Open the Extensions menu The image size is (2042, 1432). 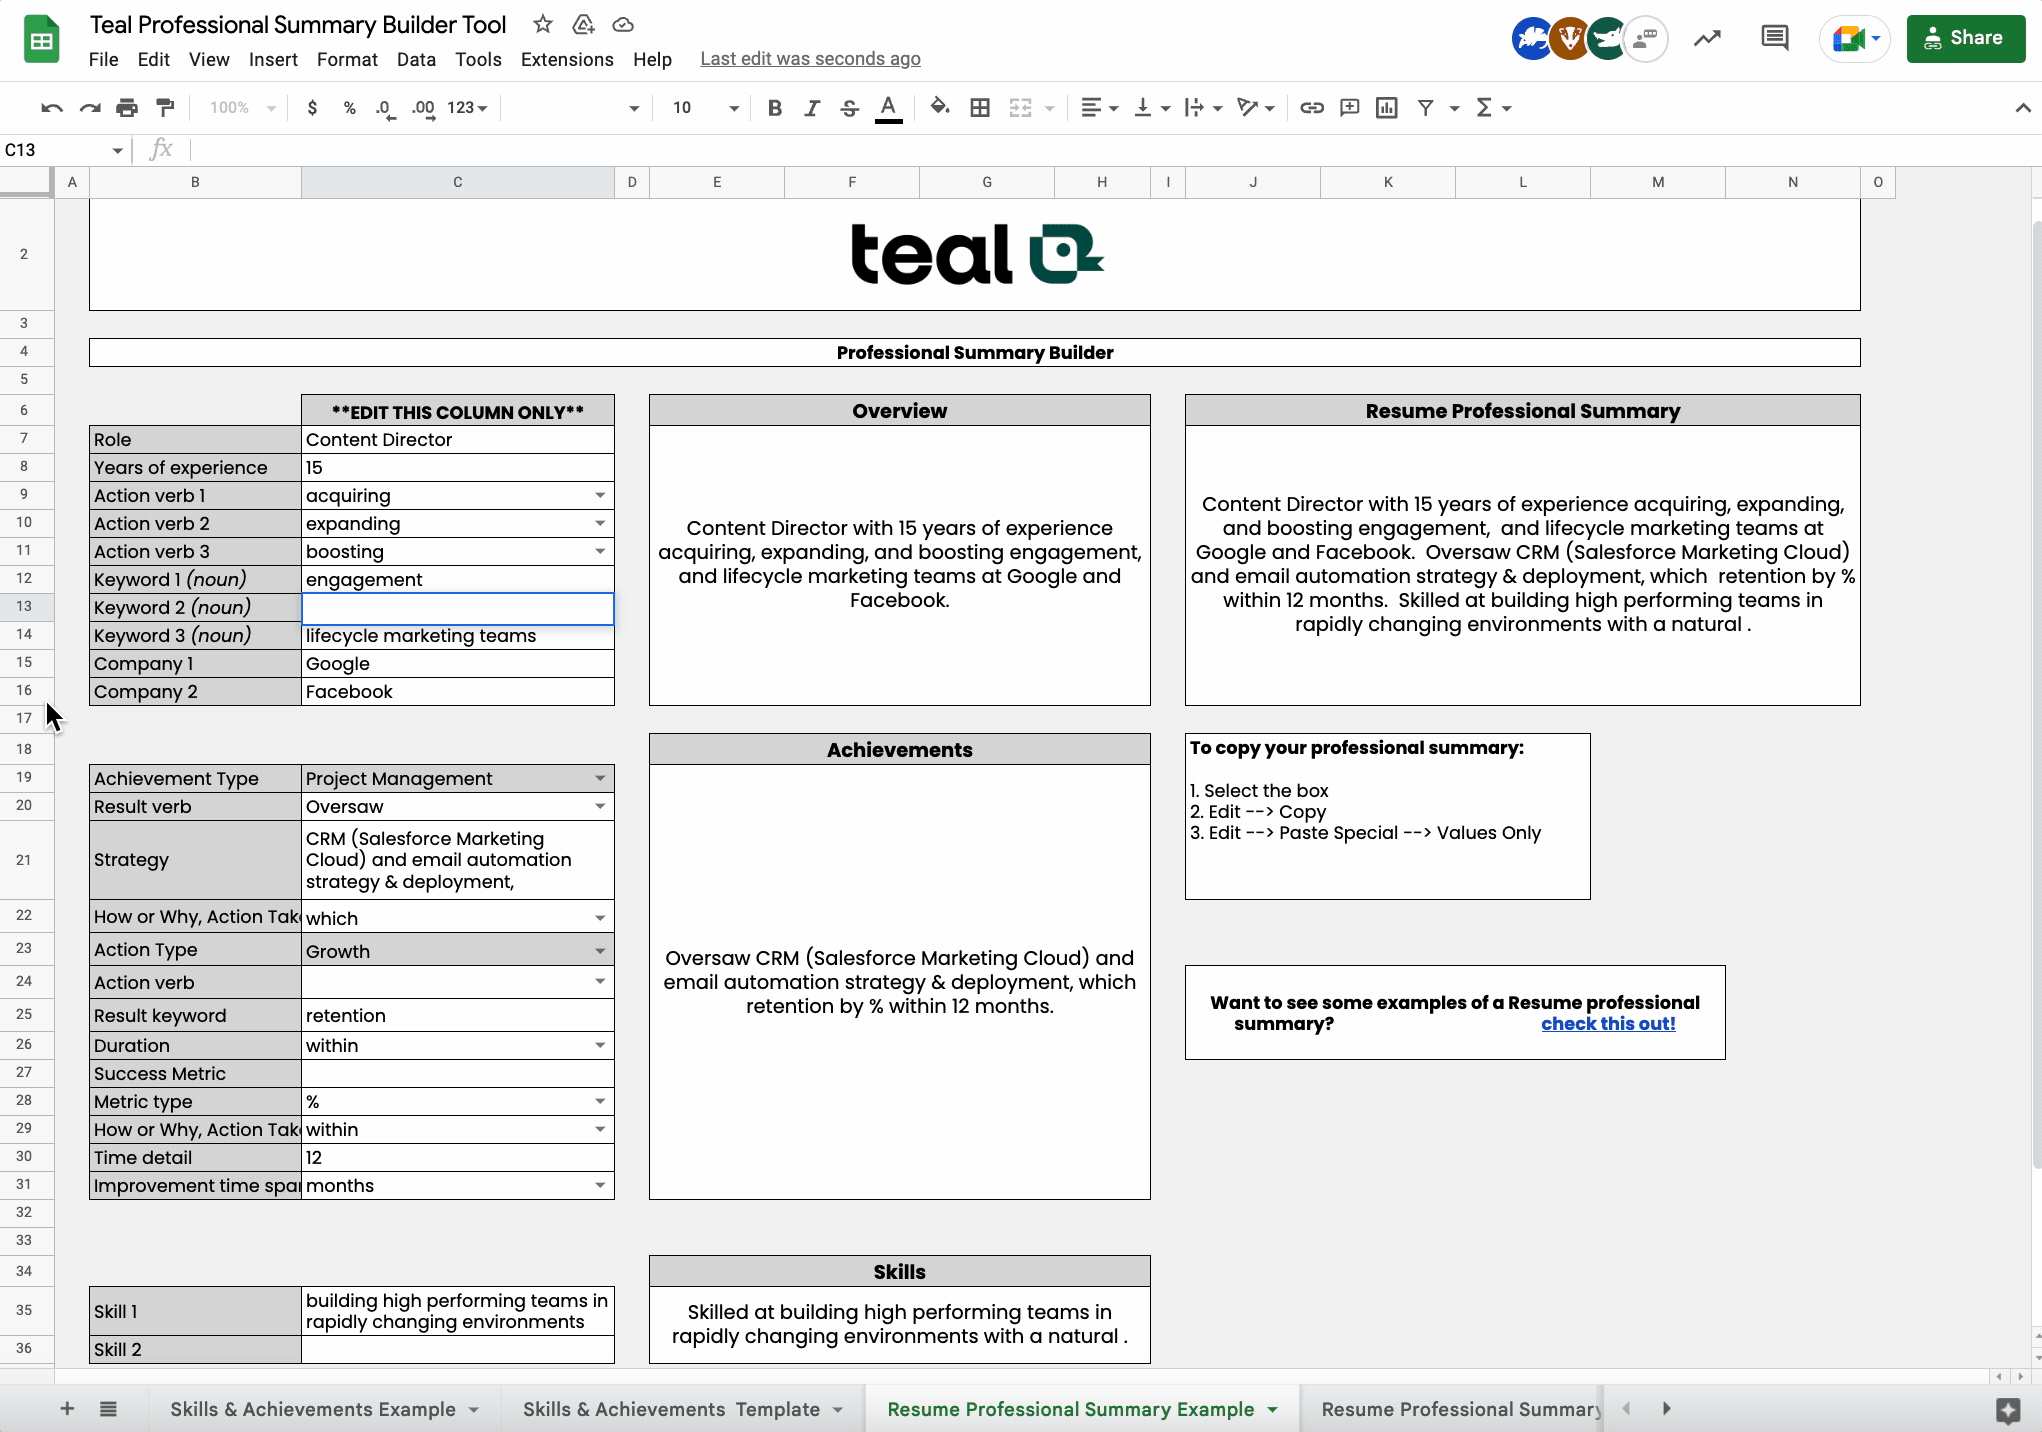(567, 60)
